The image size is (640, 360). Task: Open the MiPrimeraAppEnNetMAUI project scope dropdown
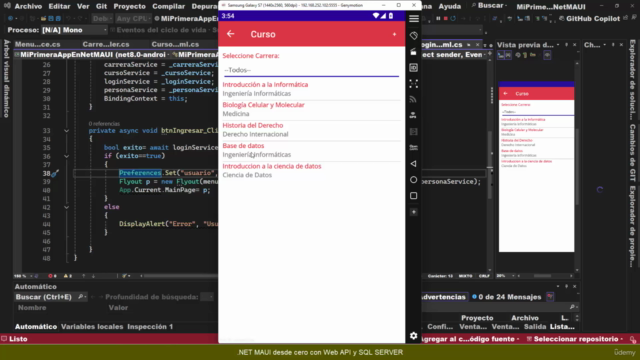[x=92, y=55]
